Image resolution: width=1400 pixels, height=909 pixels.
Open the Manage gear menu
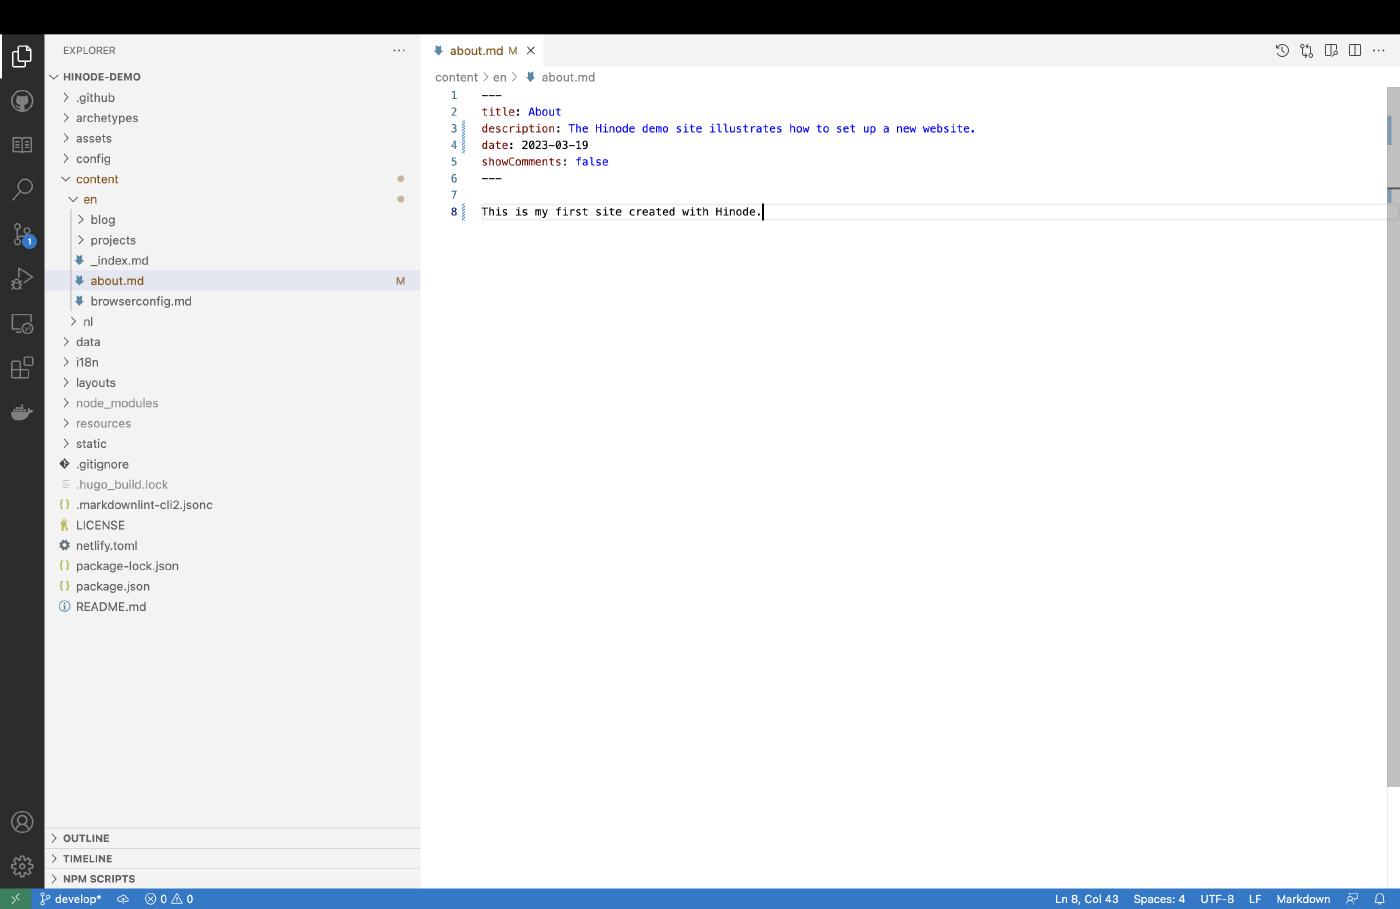pyautogui.click(x=22, y=866)
